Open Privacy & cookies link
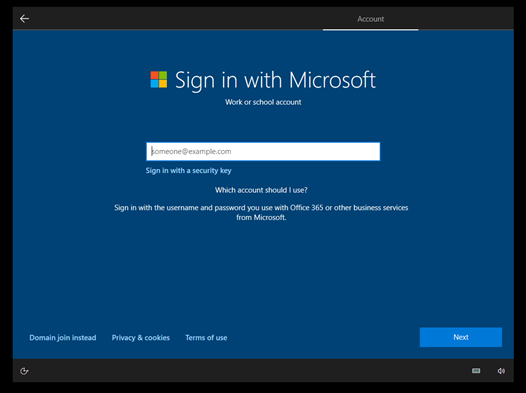 pos(141,338)
